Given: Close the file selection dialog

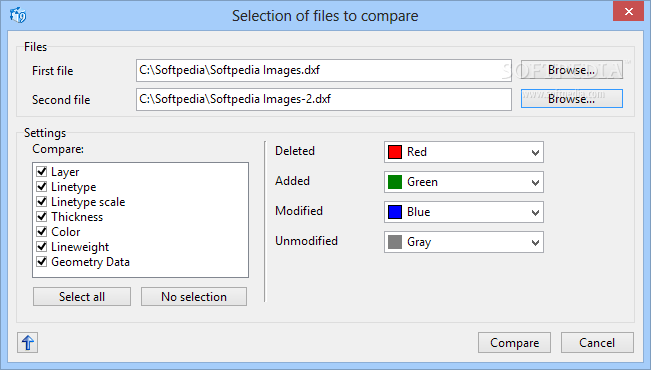Looking at the screenshot, I should (x=629, y=11).
